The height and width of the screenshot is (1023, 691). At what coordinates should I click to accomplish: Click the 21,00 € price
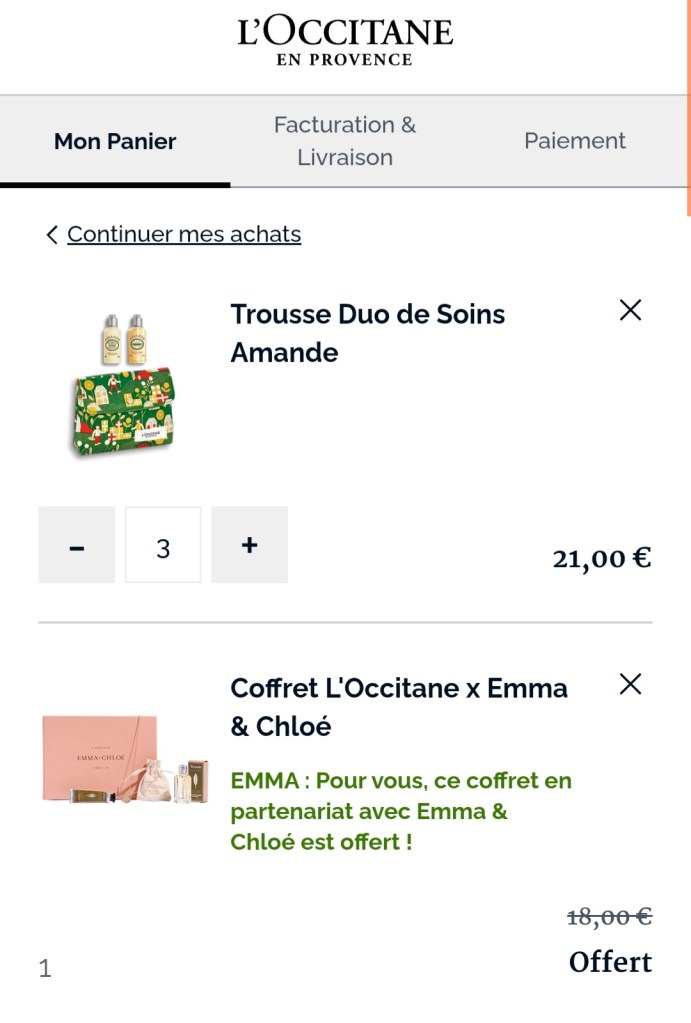[x=601, y=557]
